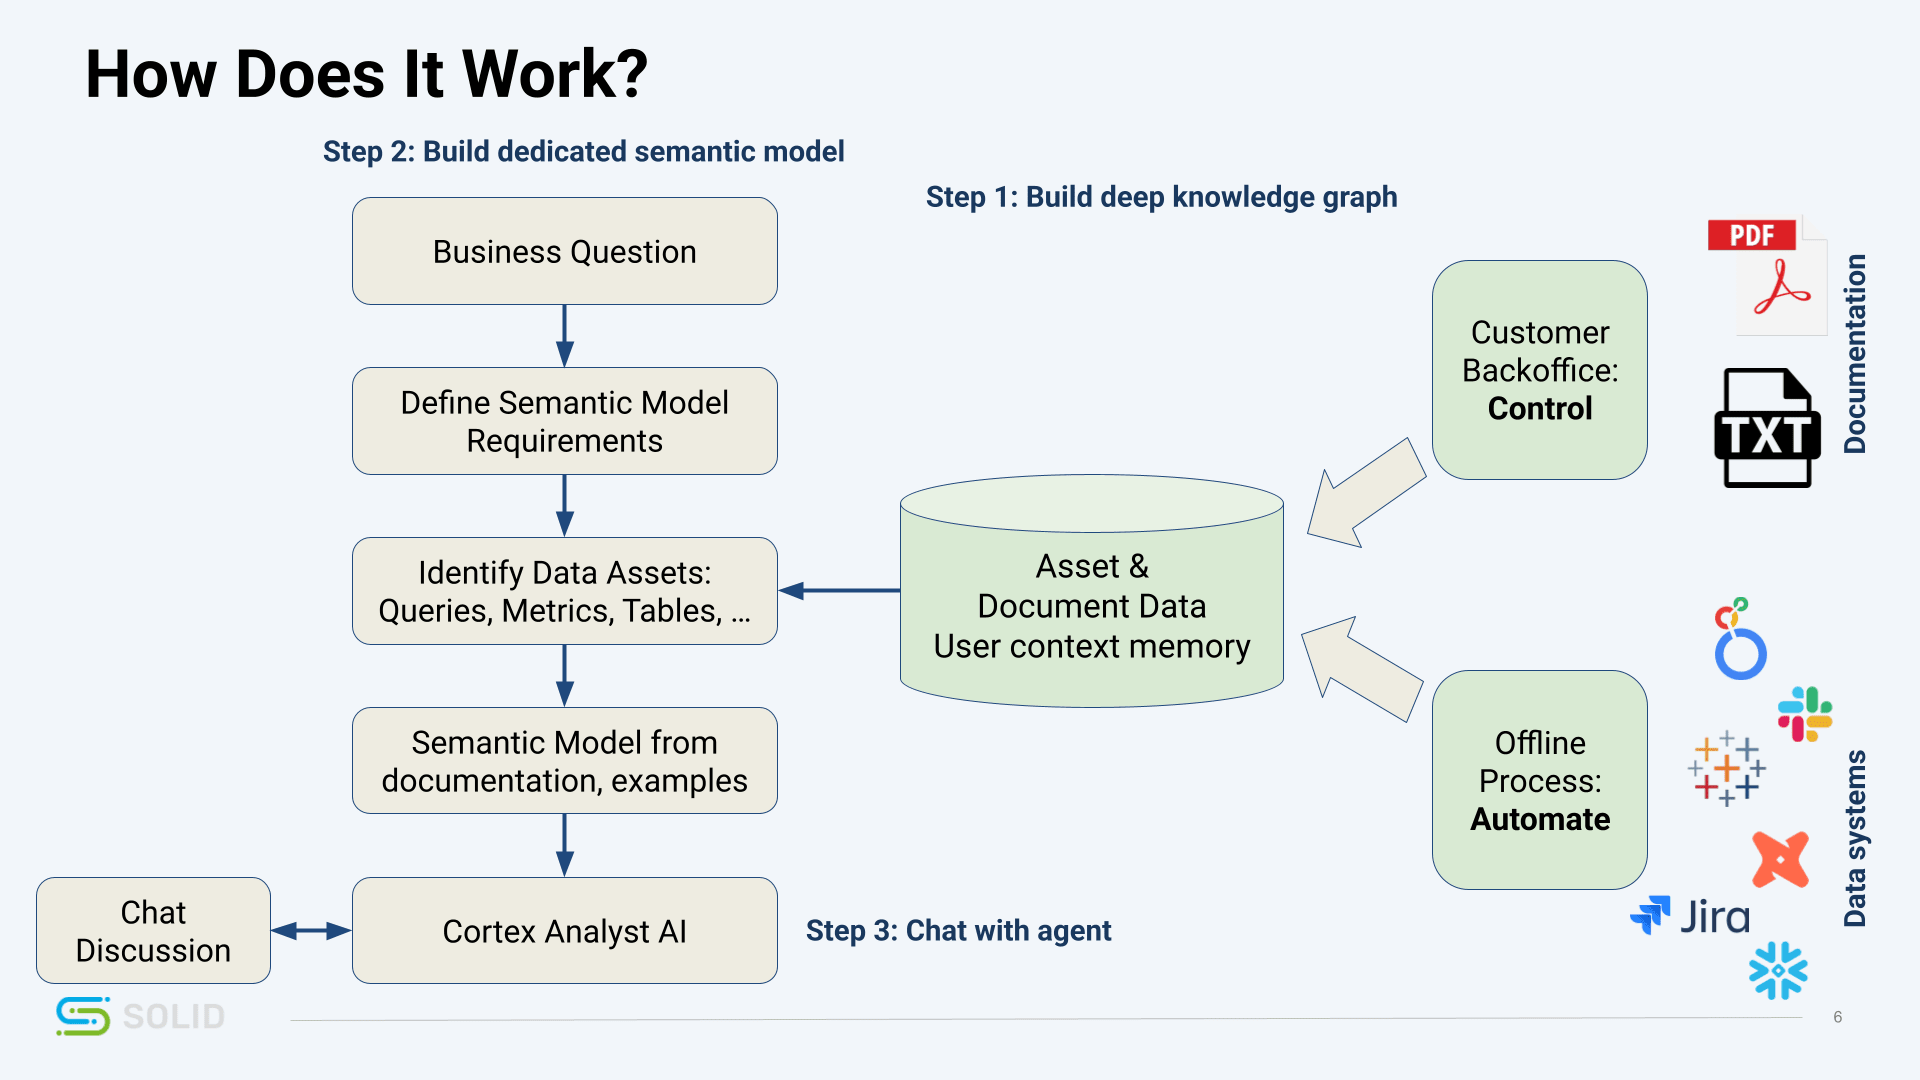
Task: Click the Asset & Document Data cylinder
Action: click(1091, 606)
